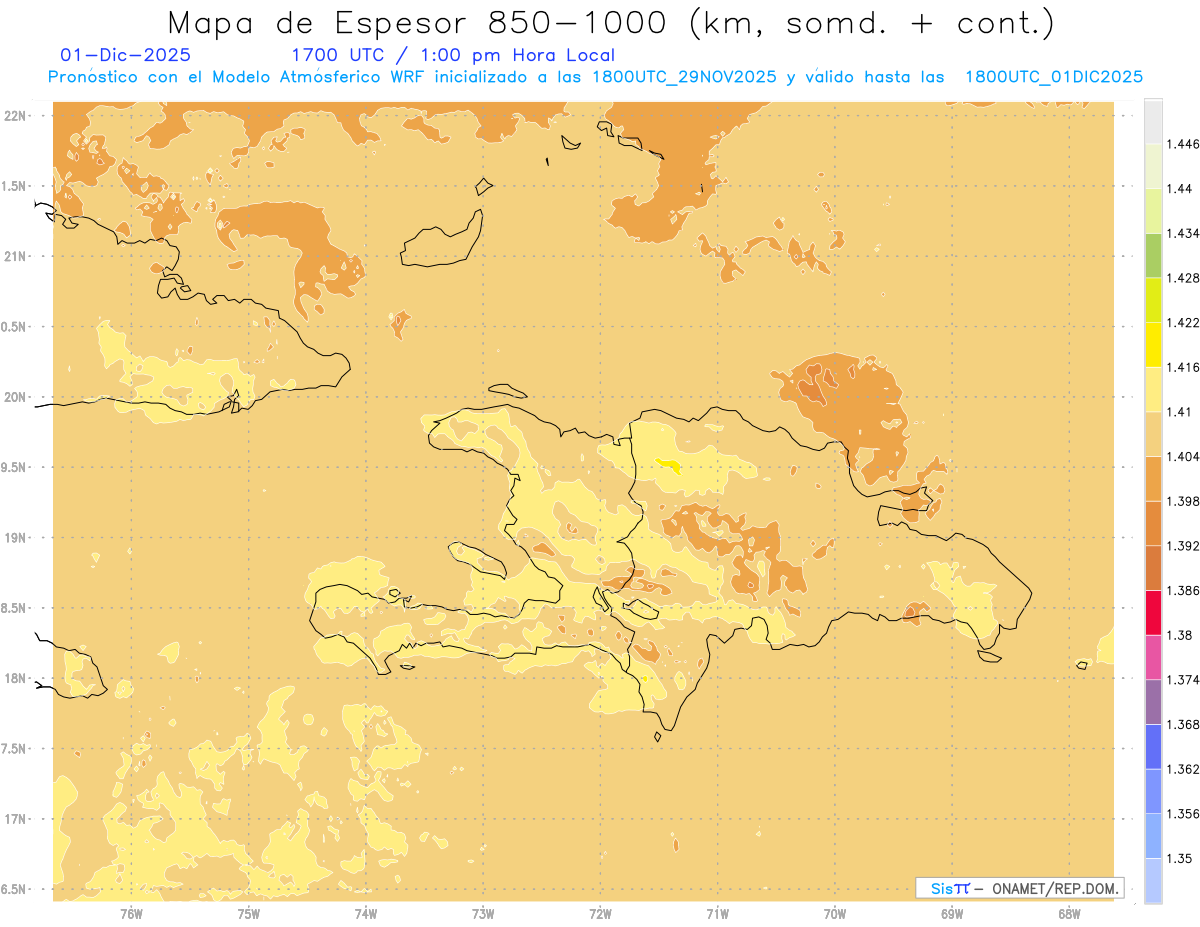
Task: Click the pink legend swatch below 1.38
Action: (x=1153, y=657)
